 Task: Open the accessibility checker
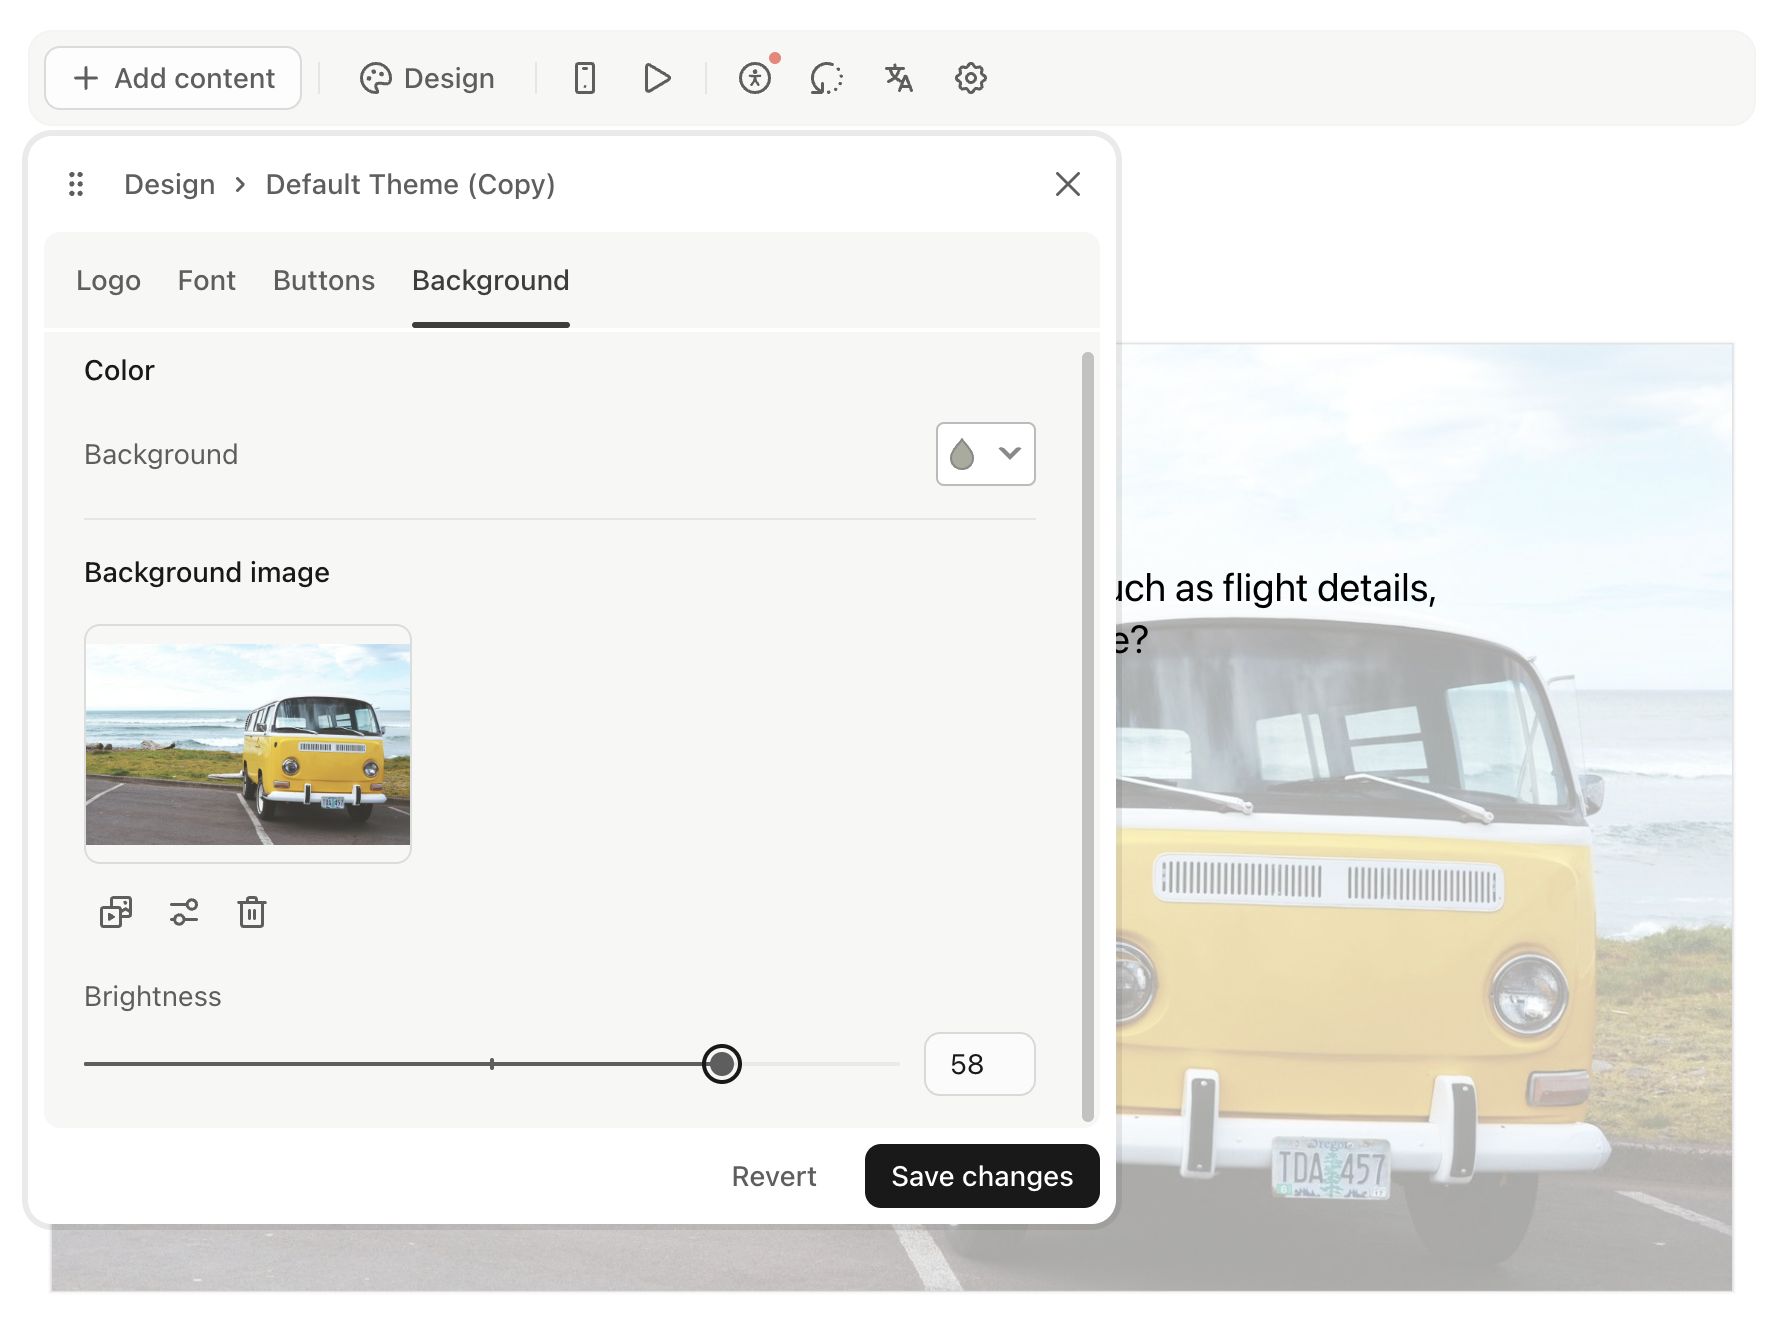[755, 78]
